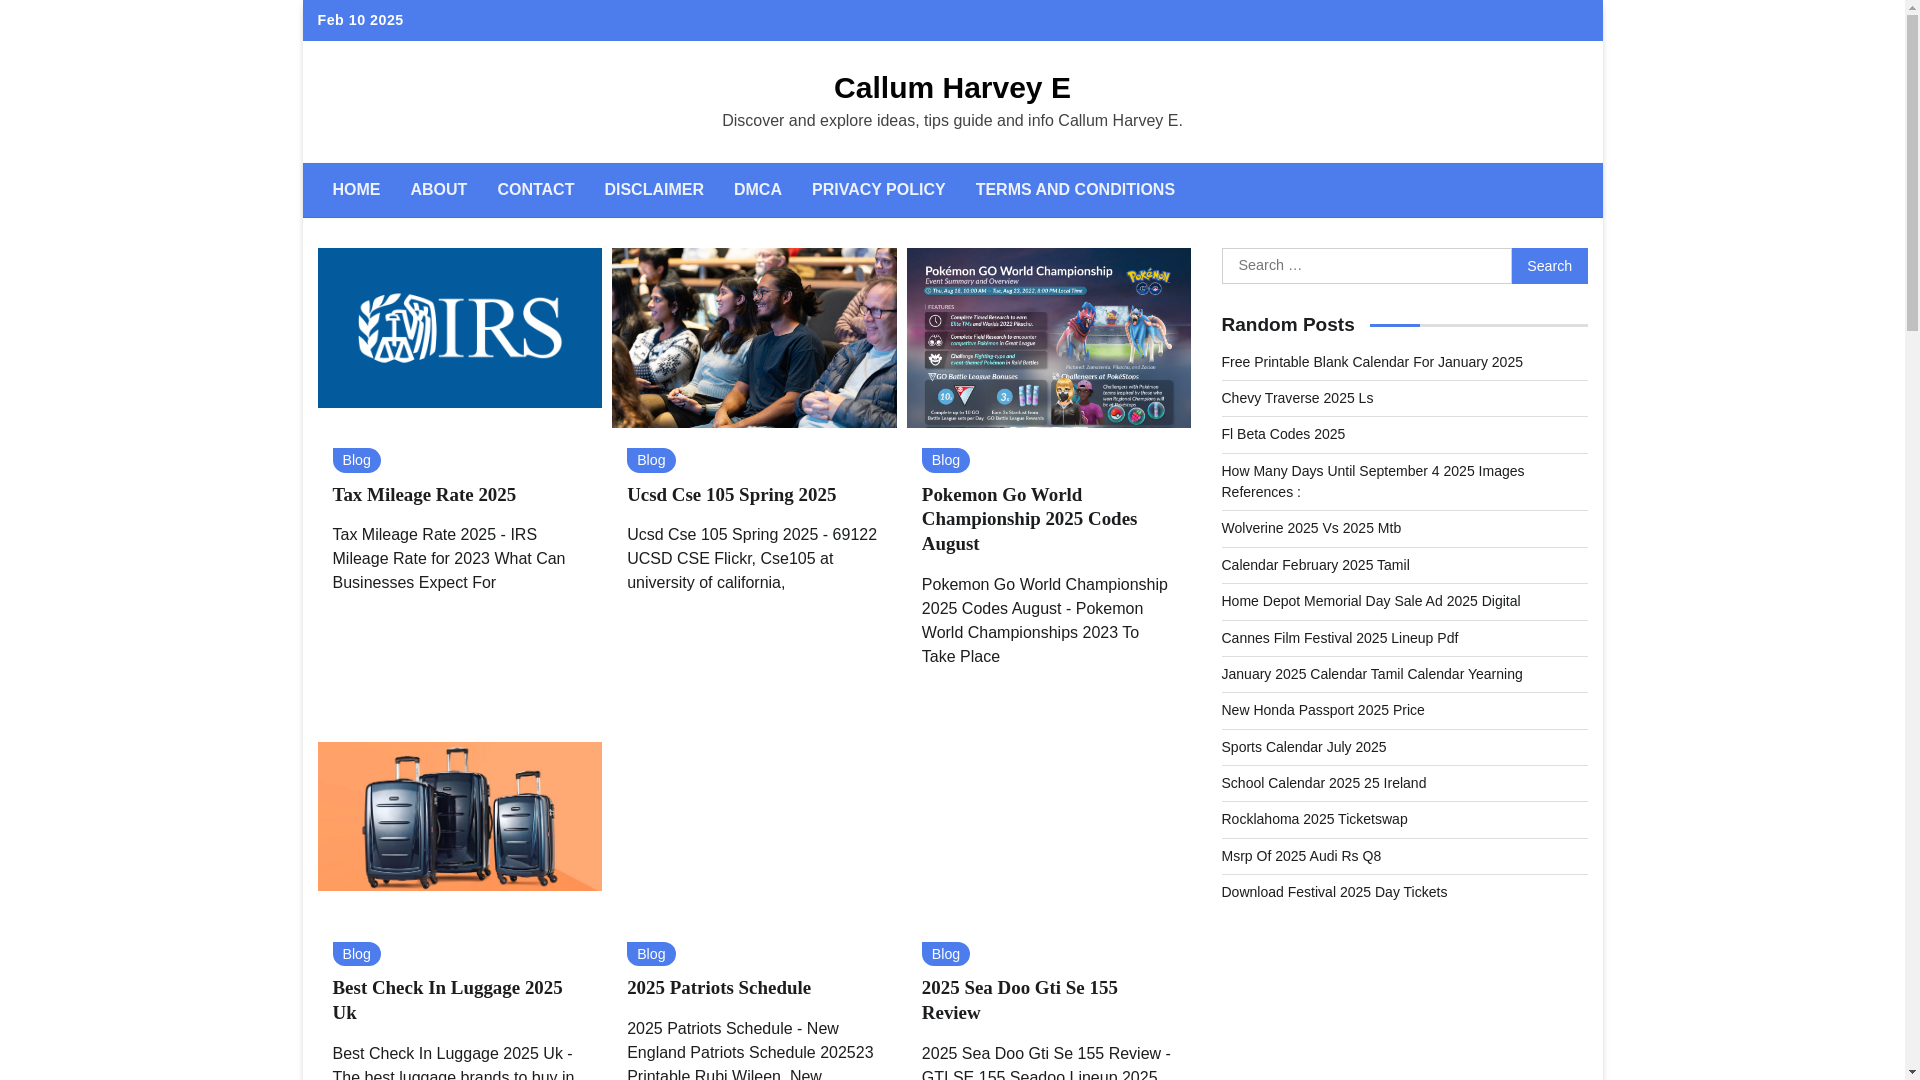The image size is (1920, 1080).
Task: Select DISCLAIMER in the navigation bar
Action: click(x=654, y=190)
